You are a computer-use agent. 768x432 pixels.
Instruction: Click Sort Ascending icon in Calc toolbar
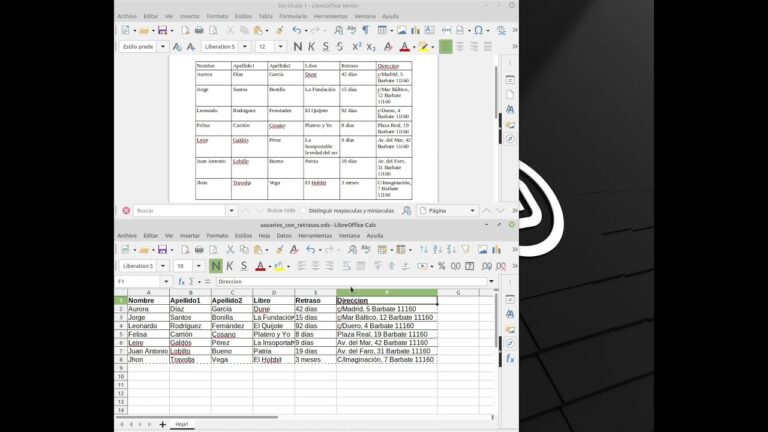pos(437,250)
